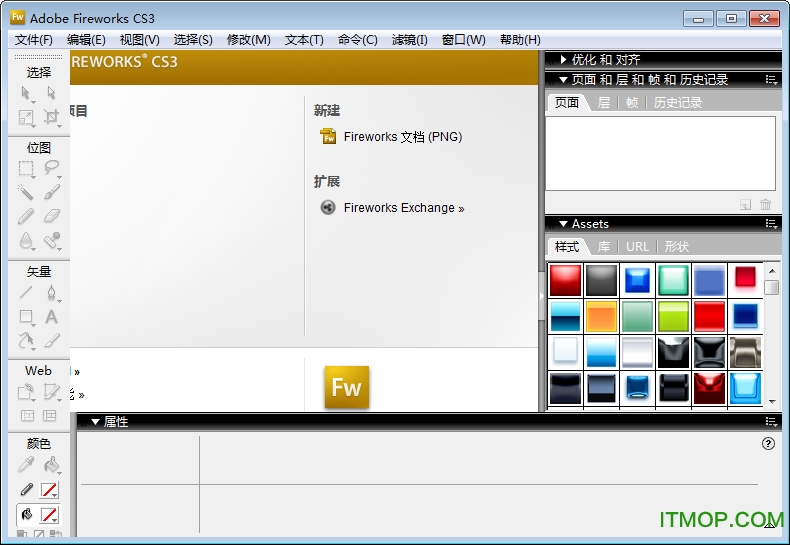Viewport: 790px width, 545px height.
Task: Collapse the Assets panel
Action: coord(563,224)
